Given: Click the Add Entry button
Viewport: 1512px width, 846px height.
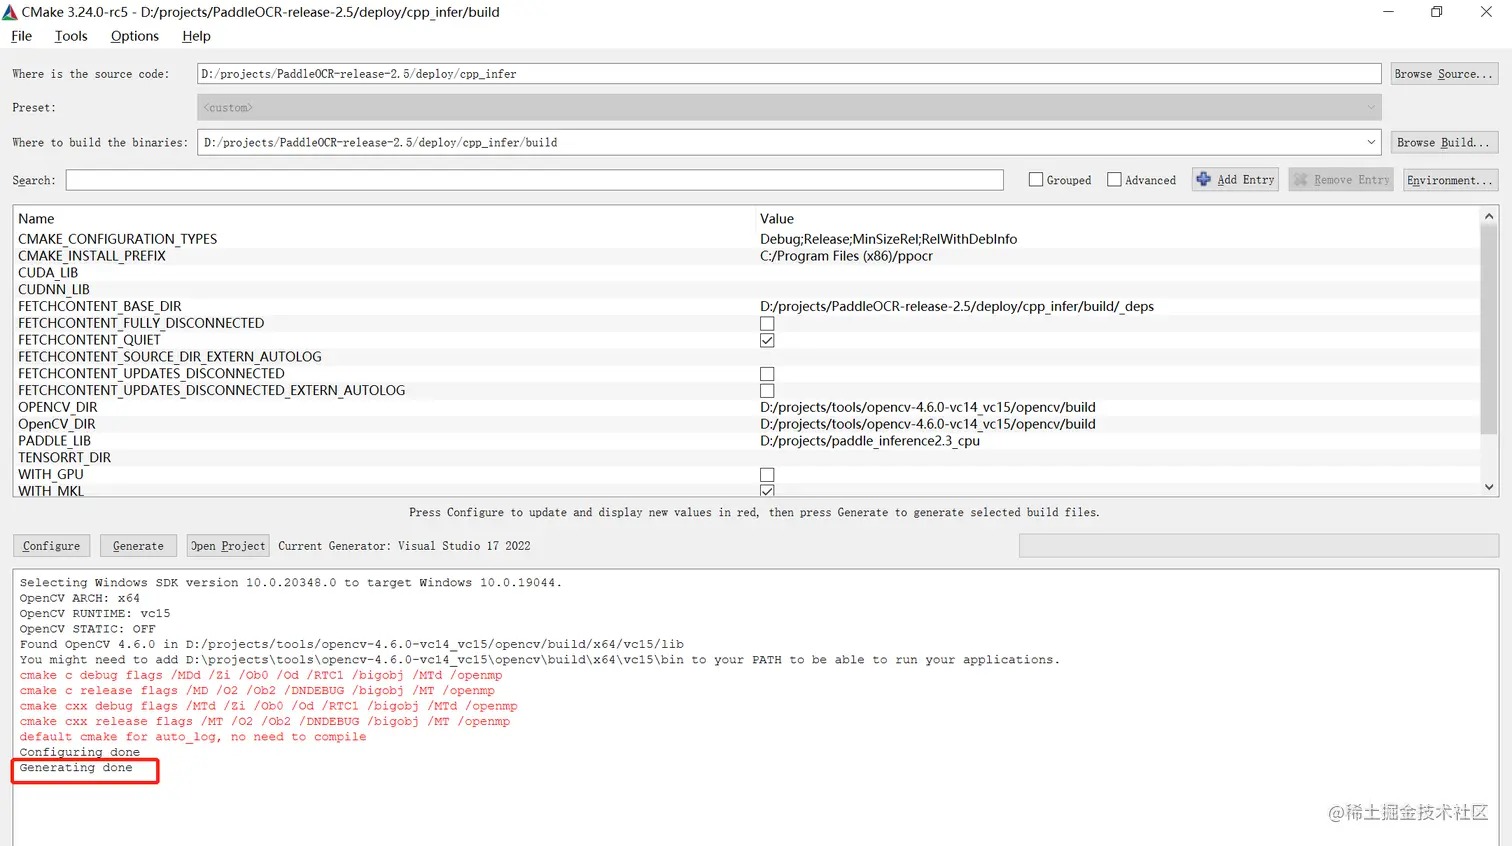Looking at the screenshot, I should click(1235, 180).
